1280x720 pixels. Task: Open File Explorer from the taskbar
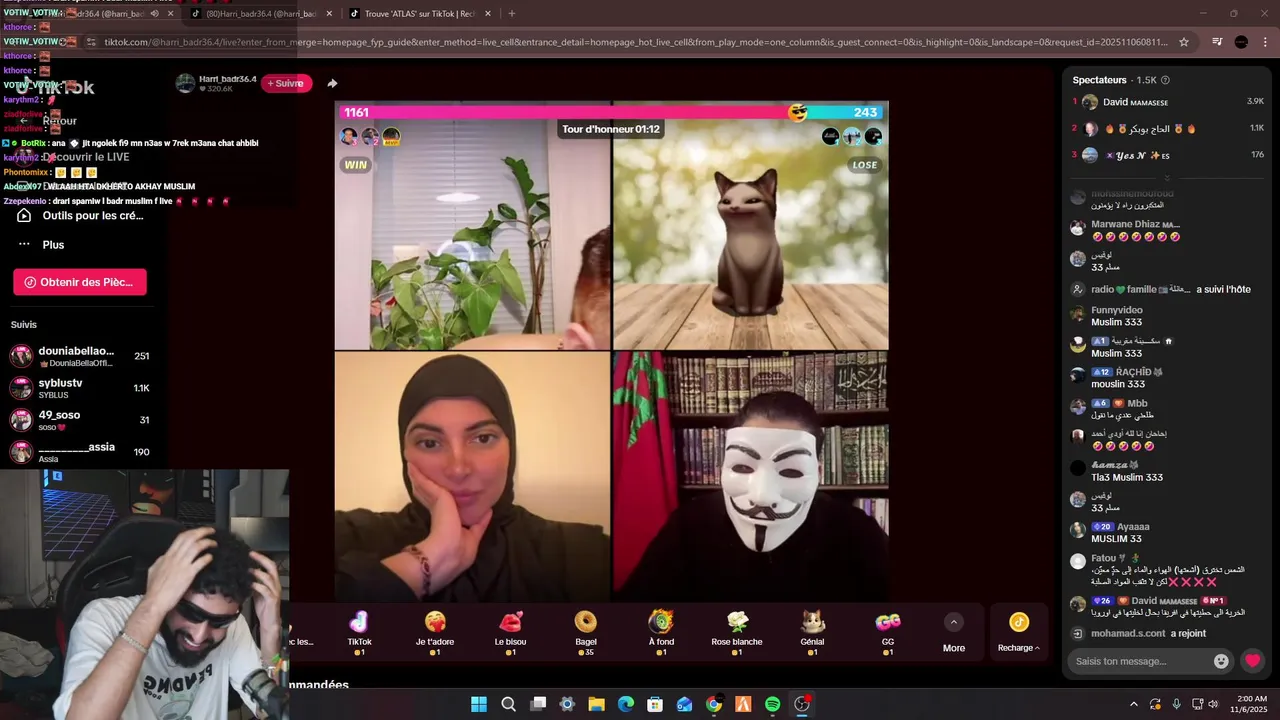[x=596, y=704]
